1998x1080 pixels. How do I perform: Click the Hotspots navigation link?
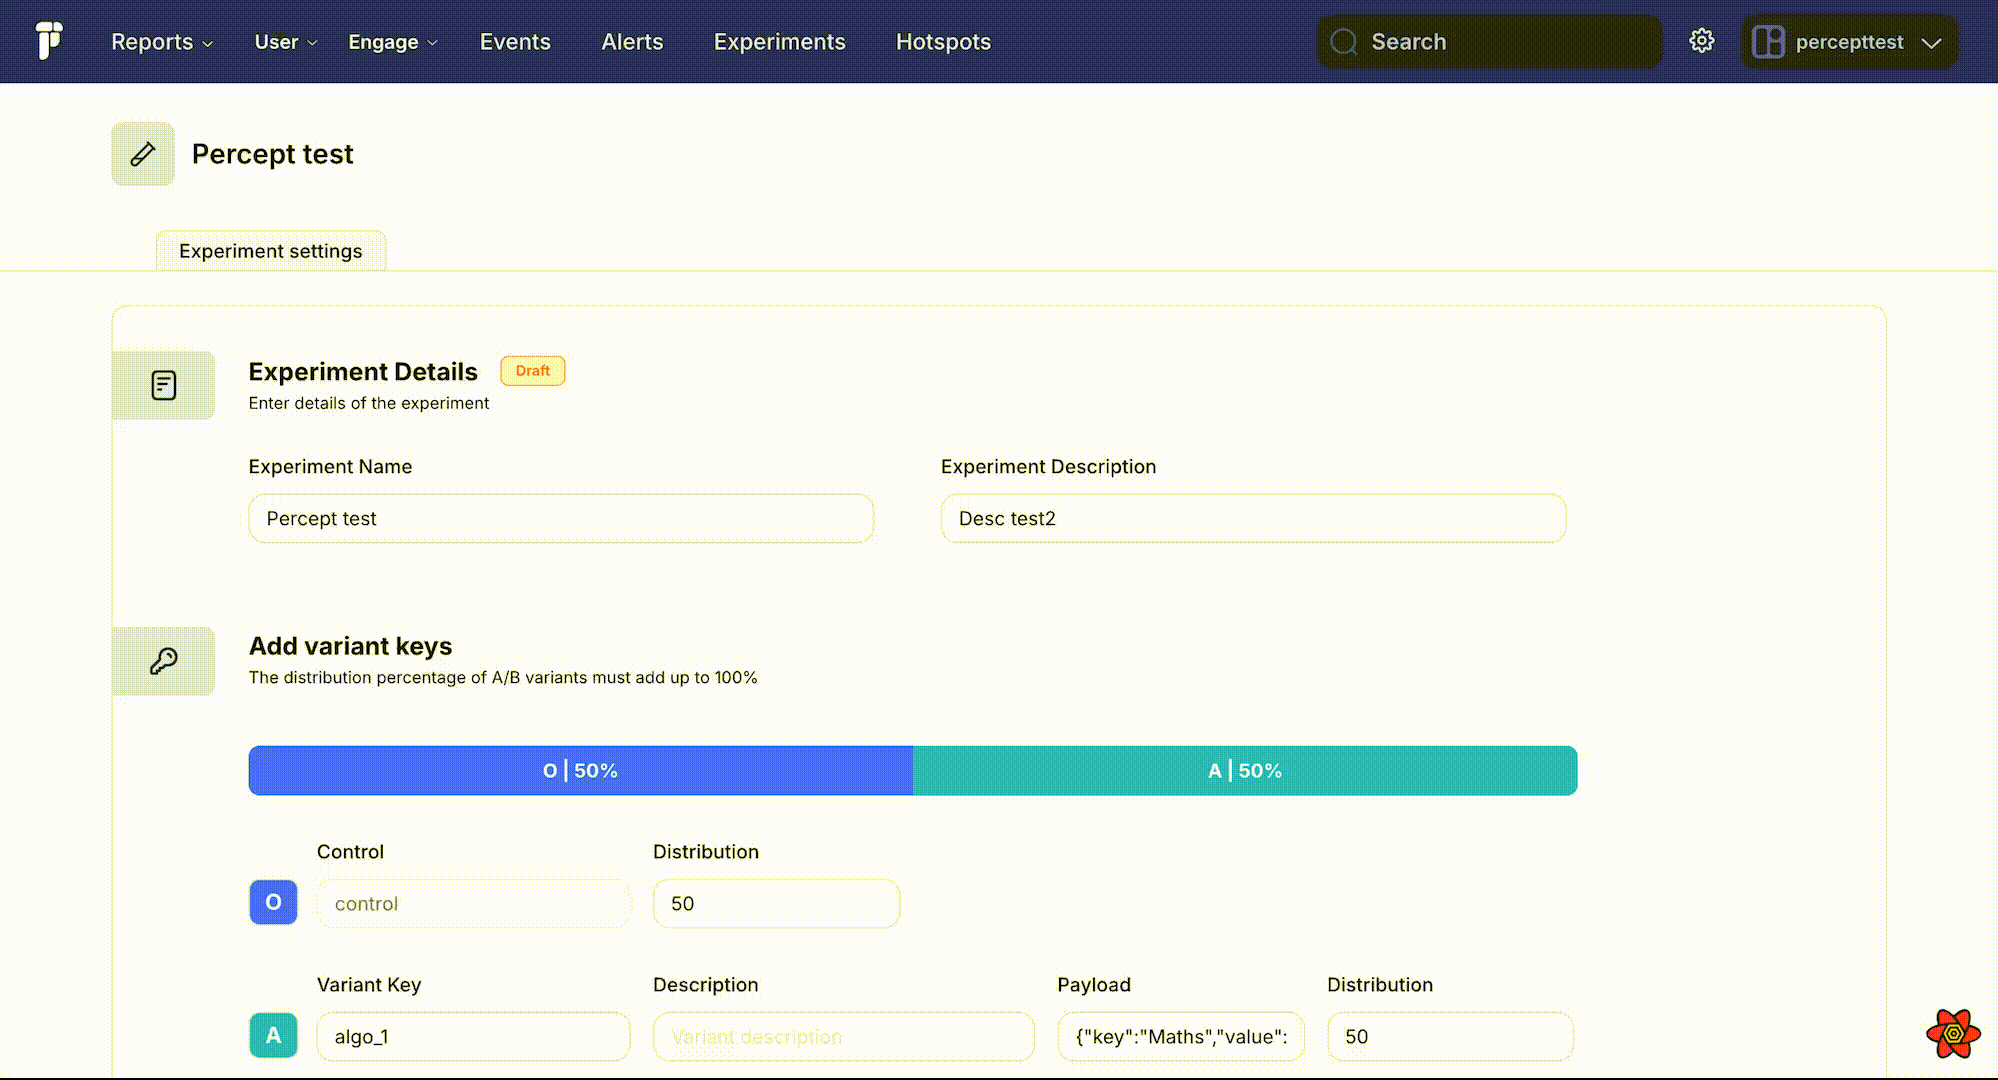[x=944, y=41]
